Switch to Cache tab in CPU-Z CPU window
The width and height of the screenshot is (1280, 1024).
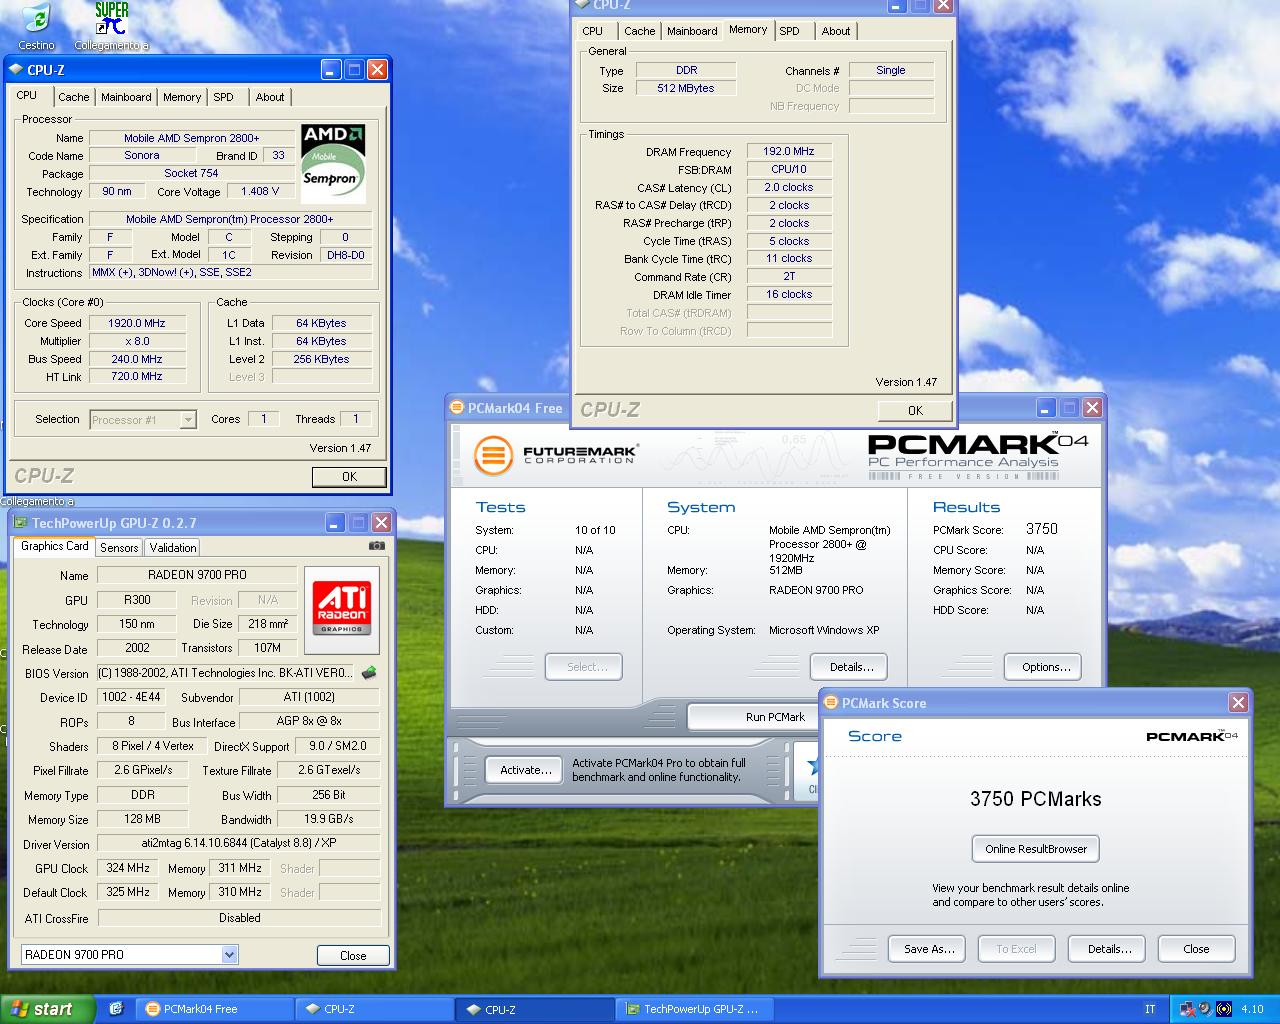(73, 97)
